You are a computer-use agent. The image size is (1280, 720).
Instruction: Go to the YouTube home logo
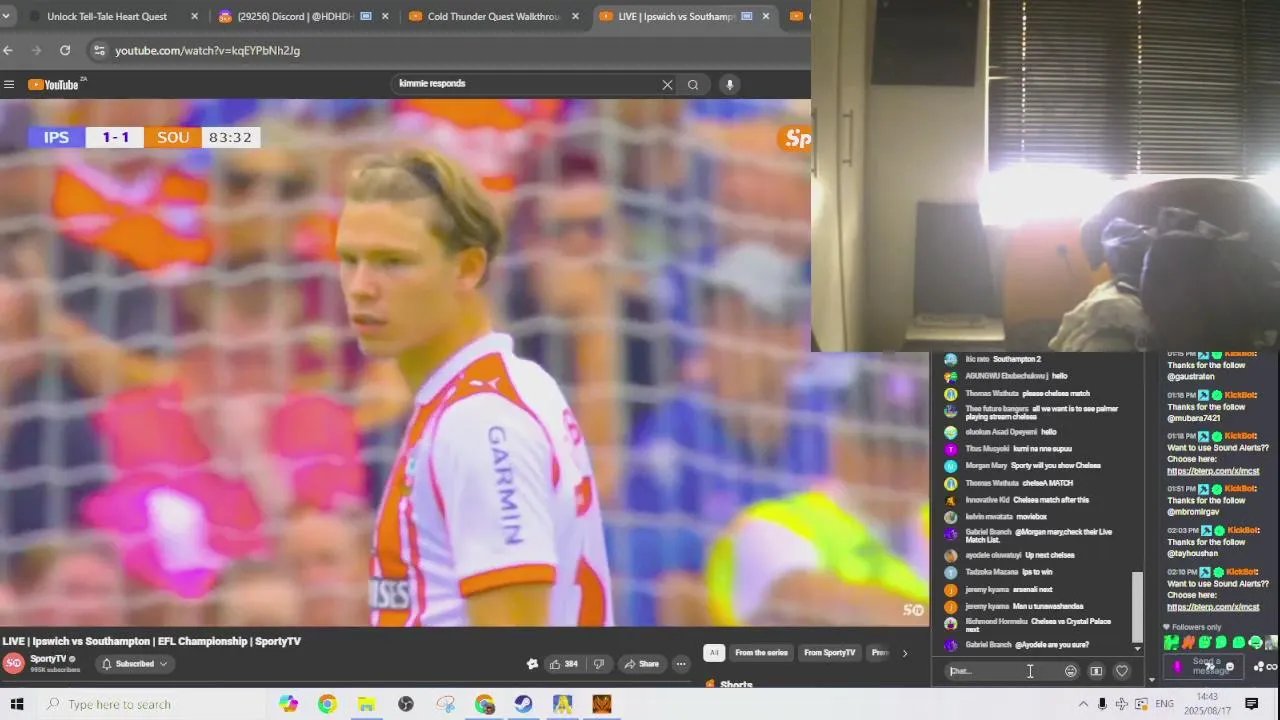pyautogui.click(x=54, y=85)
